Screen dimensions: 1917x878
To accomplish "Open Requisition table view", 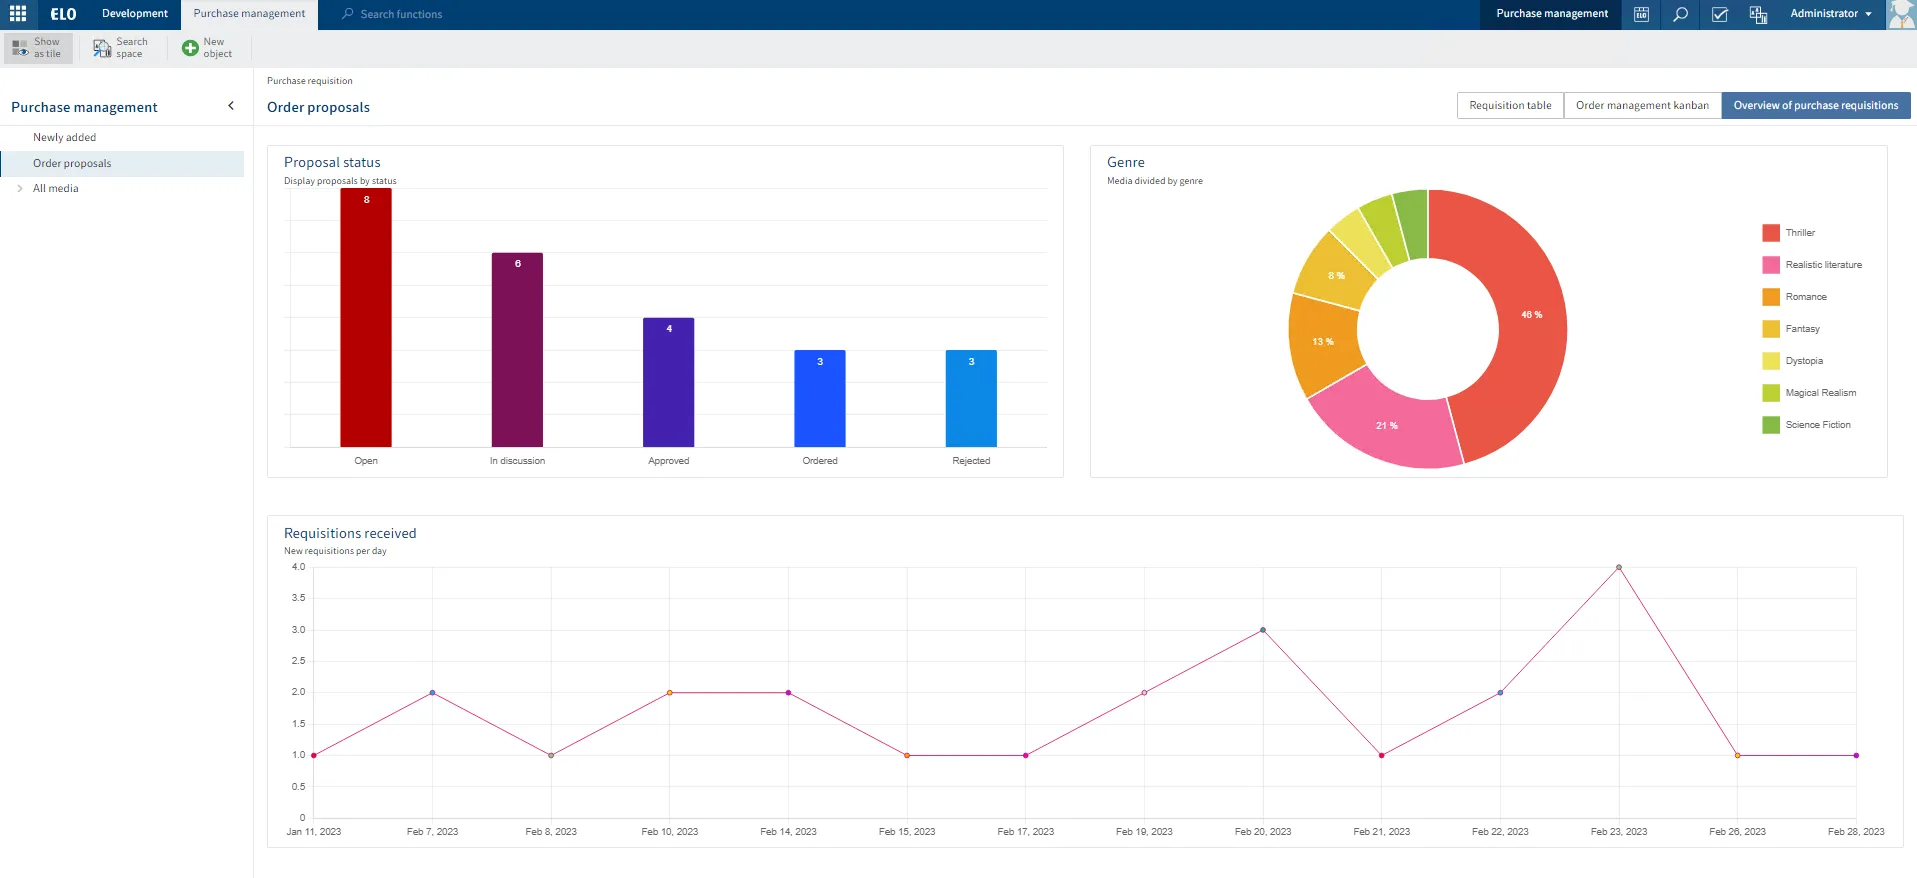I will pos(1510,105).
